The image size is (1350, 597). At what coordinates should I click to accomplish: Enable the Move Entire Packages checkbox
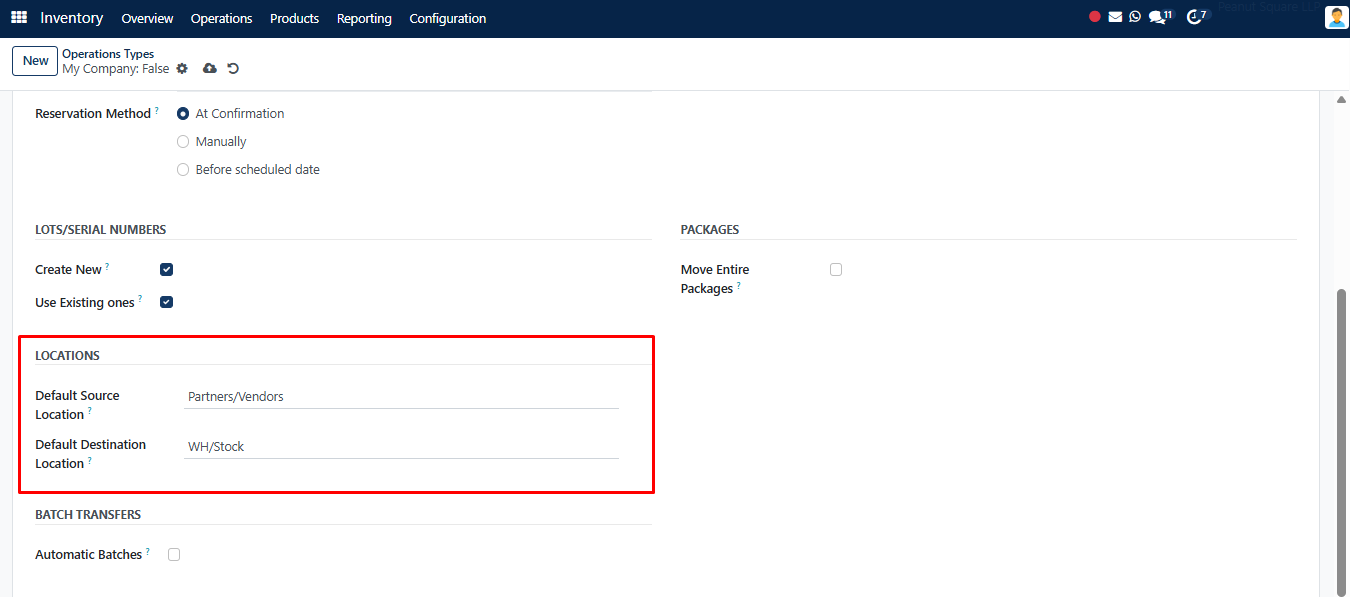[836, 270]
